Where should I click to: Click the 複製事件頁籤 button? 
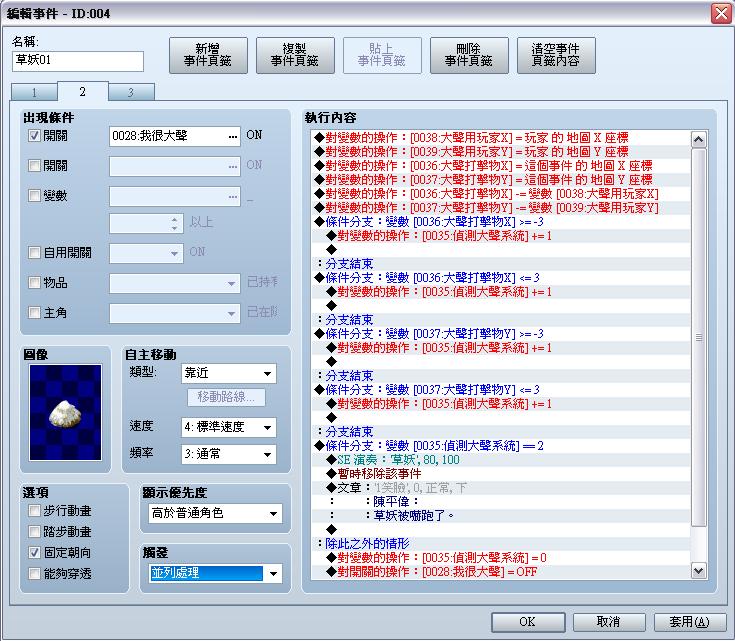295,55
